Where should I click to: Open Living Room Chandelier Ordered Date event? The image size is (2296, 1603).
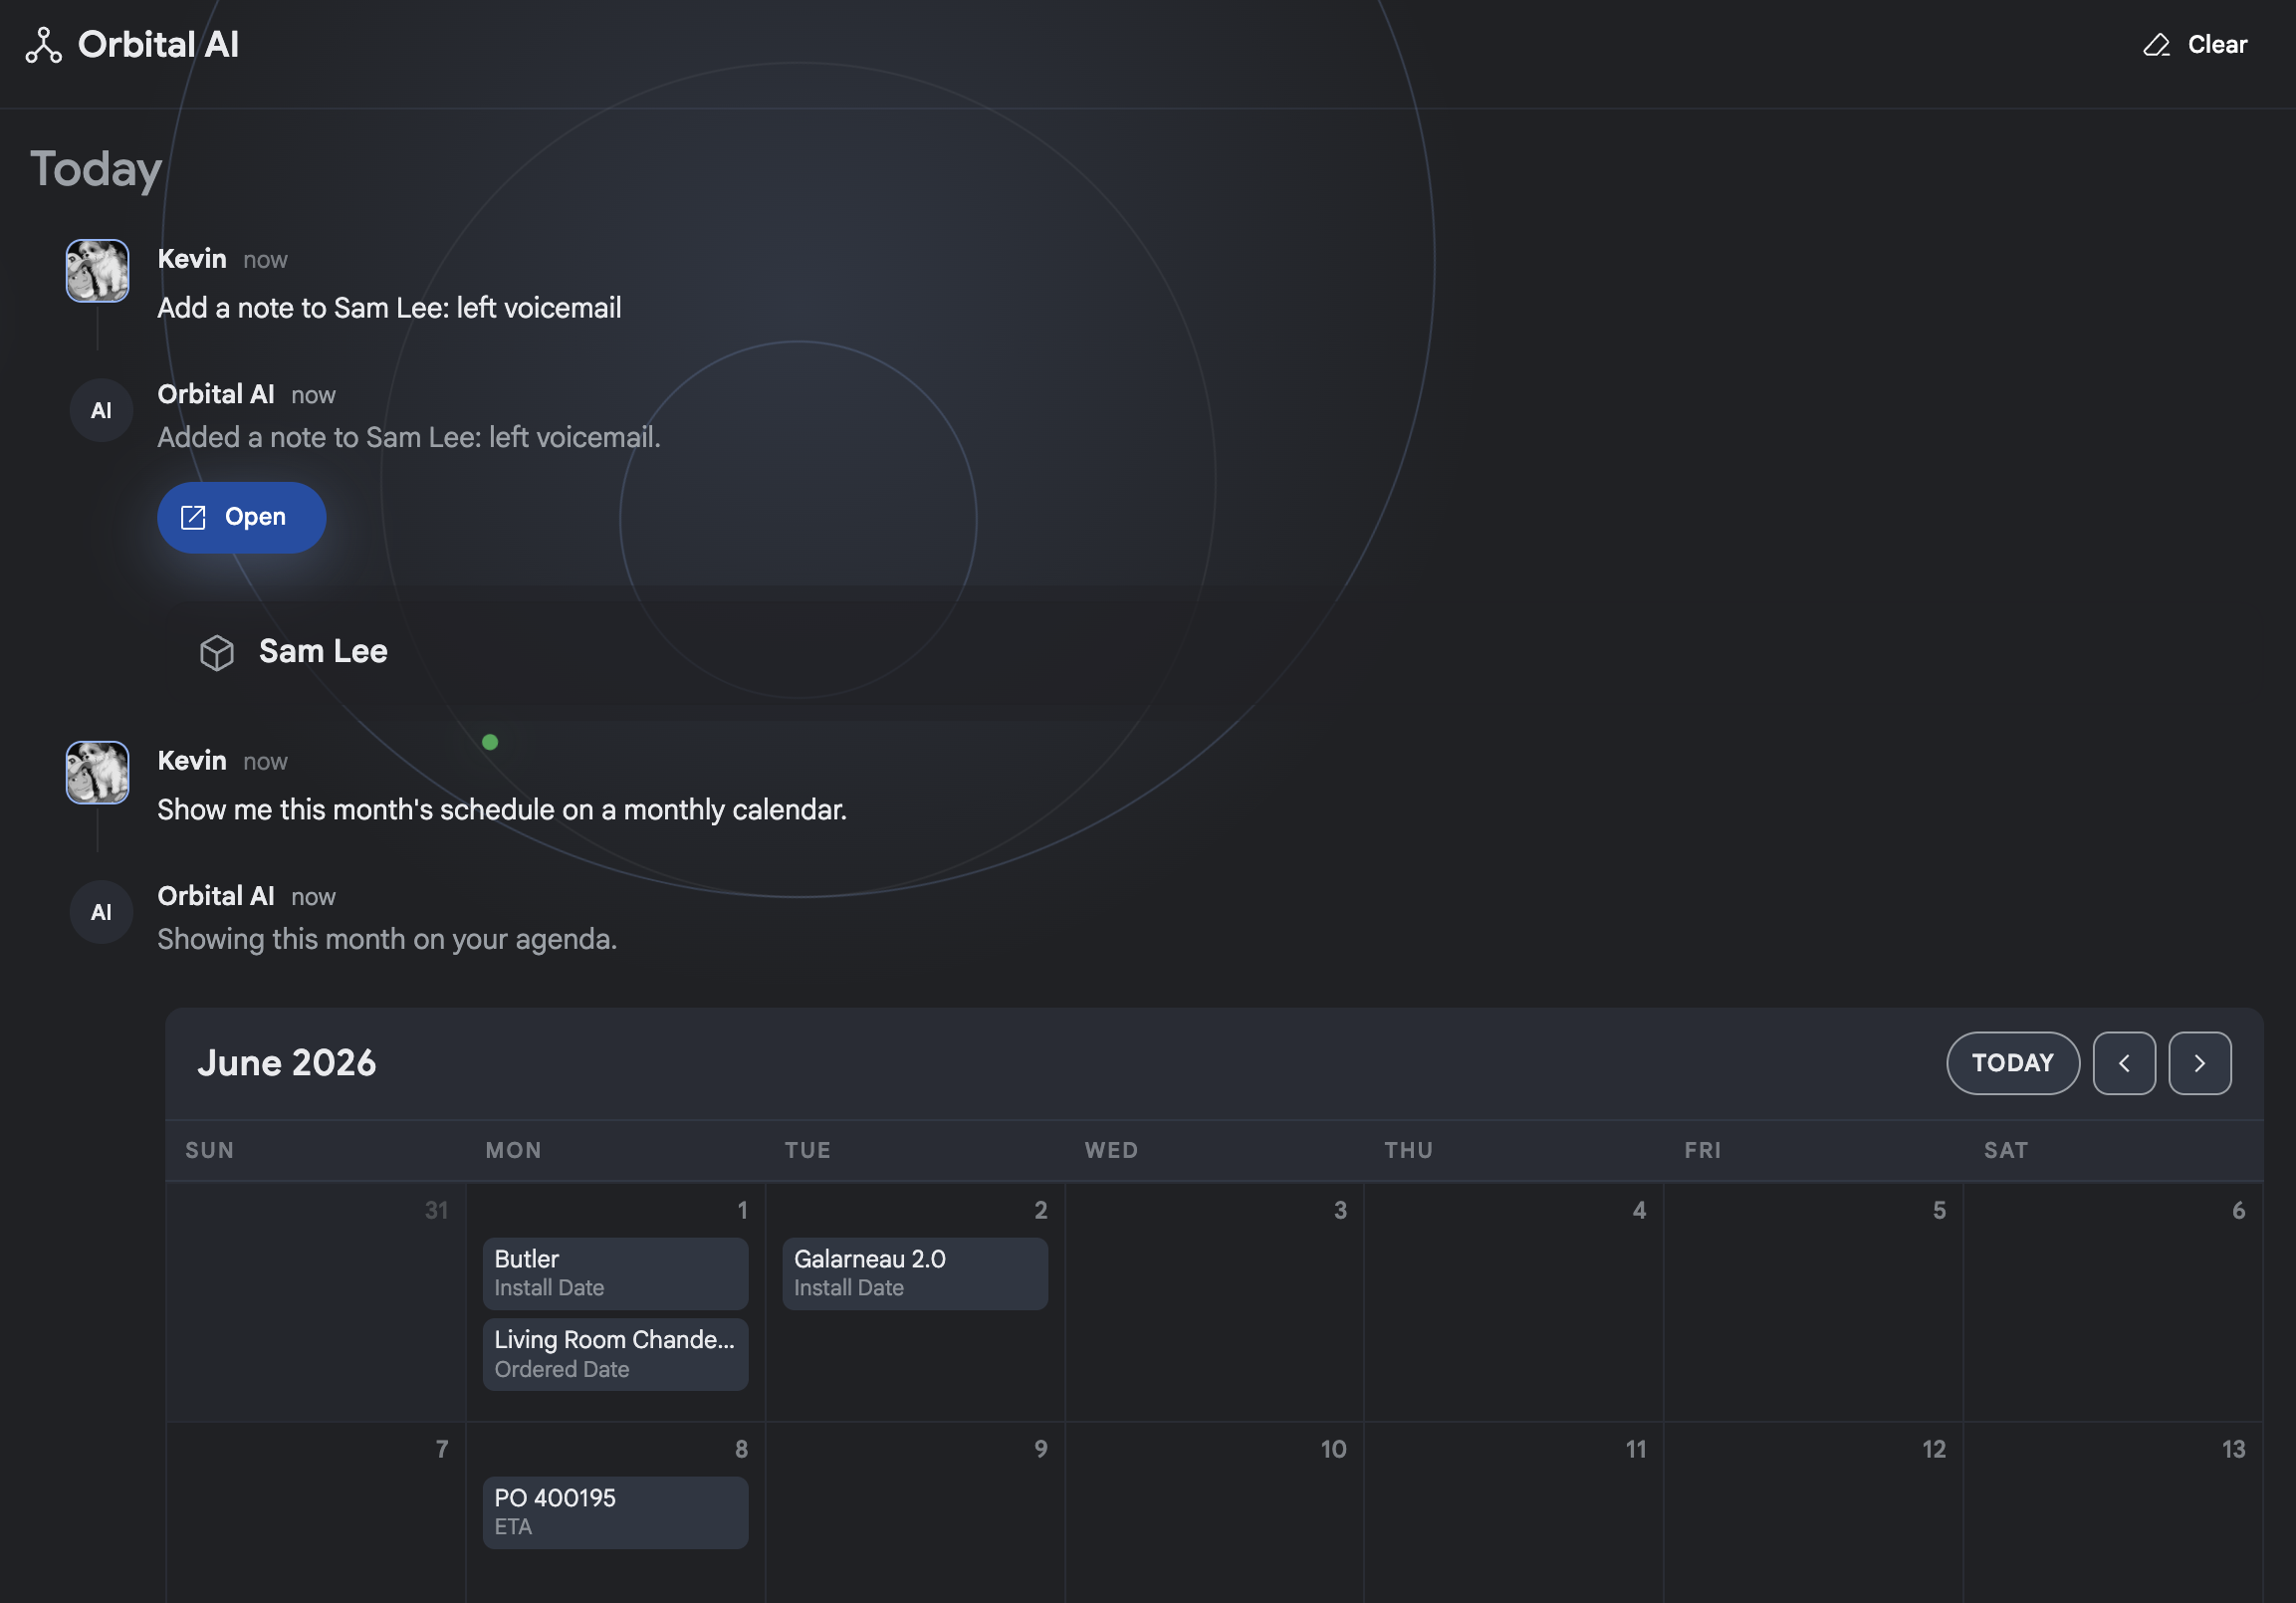pos(615,1354)
